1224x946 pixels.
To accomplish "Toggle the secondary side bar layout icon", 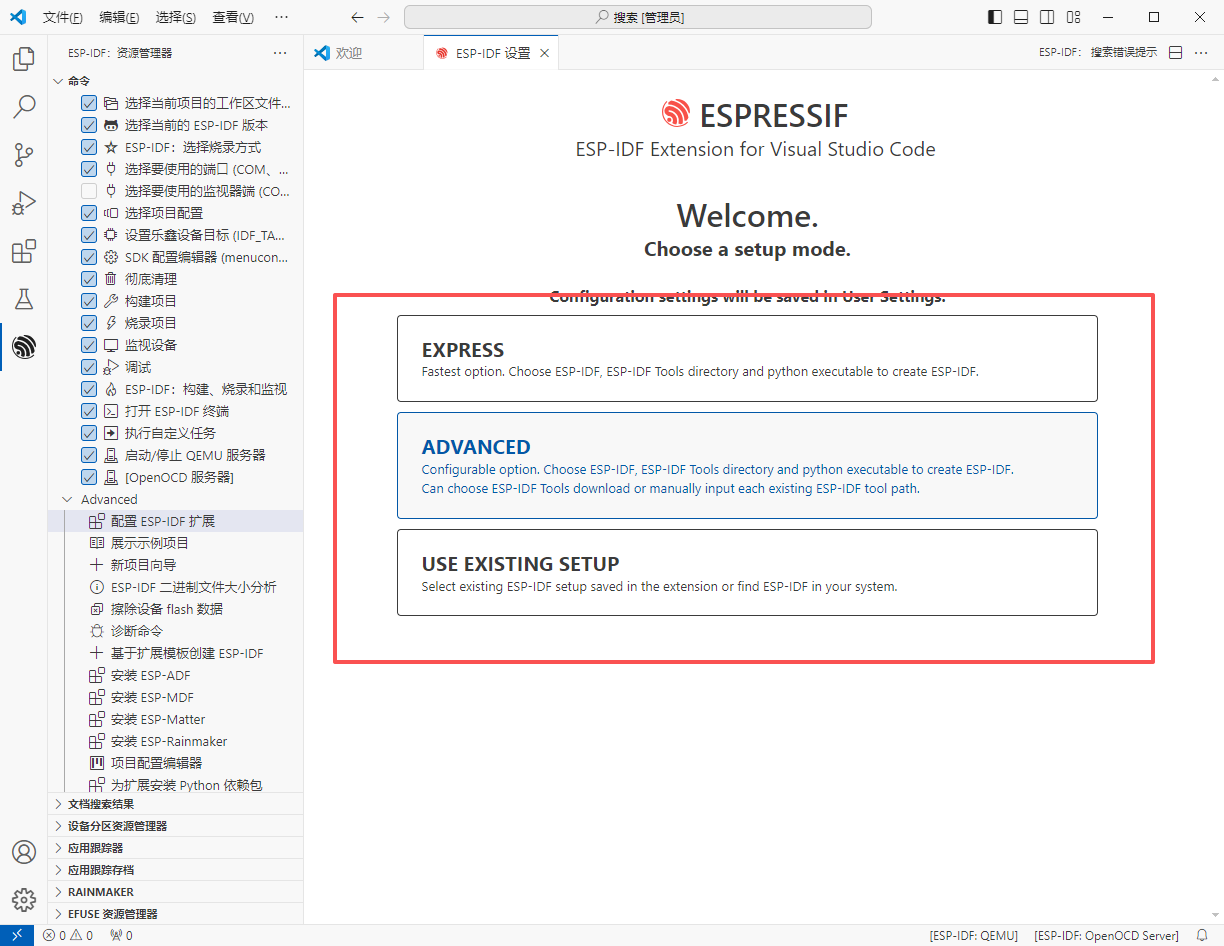I will point(1047,17).
